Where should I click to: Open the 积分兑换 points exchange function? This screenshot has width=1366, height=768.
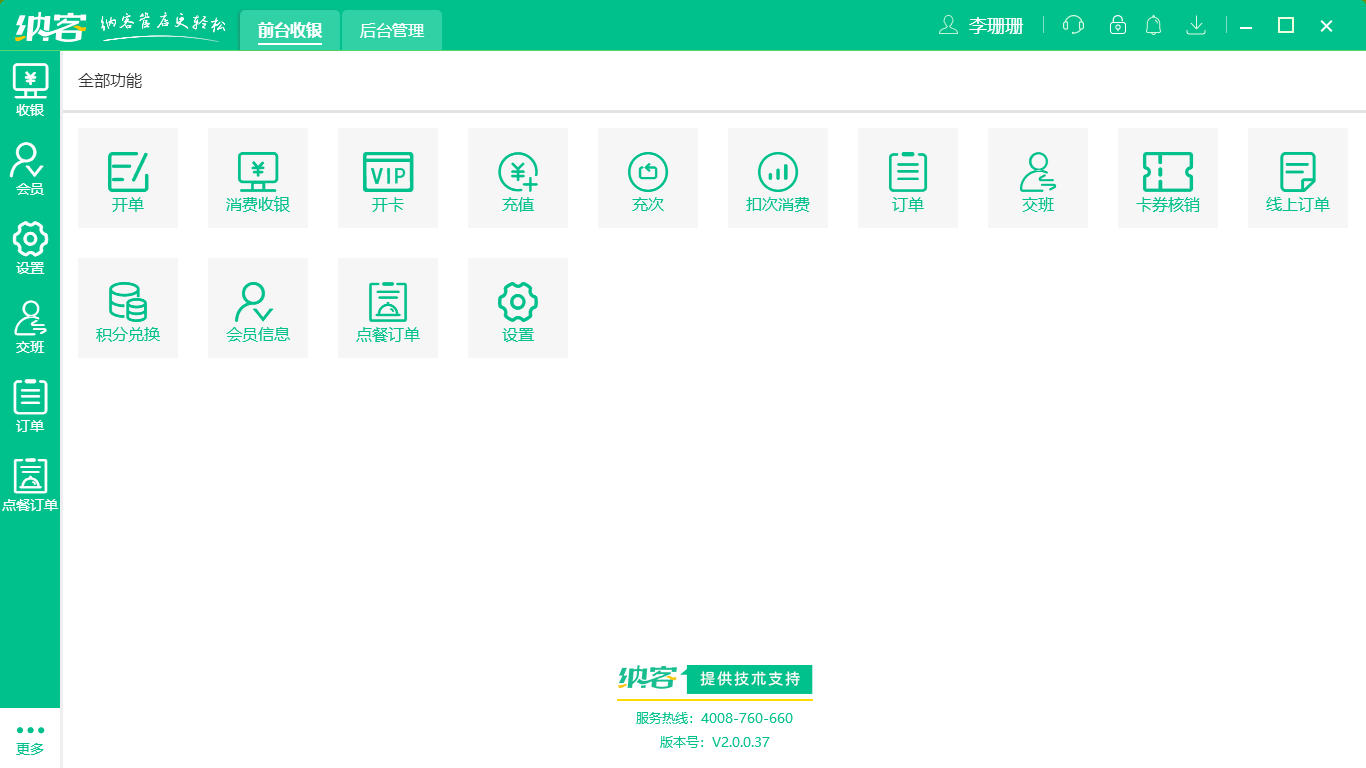(128, 307)
